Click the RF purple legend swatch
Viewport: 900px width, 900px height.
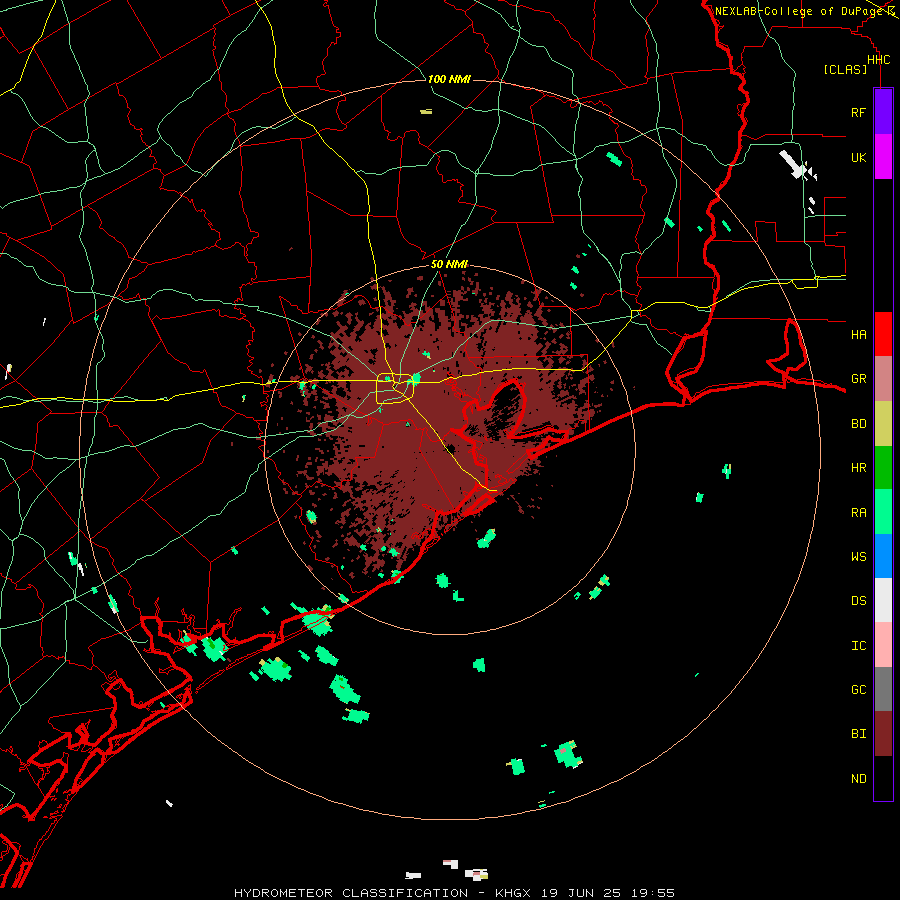(x=883, y=112)
